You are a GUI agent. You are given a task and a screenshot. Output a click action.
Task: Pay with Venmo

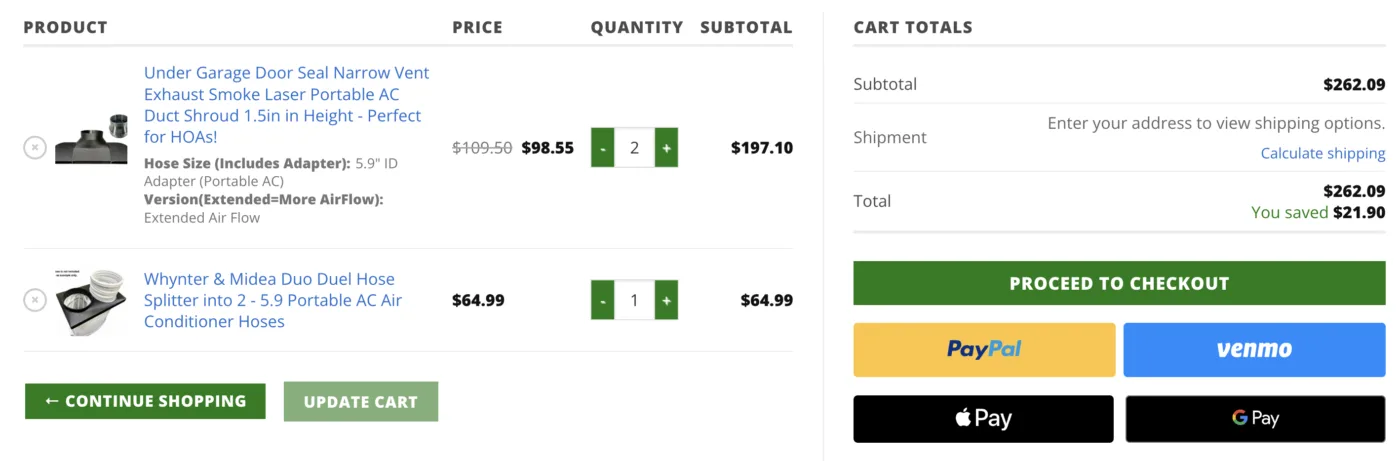1254,349
